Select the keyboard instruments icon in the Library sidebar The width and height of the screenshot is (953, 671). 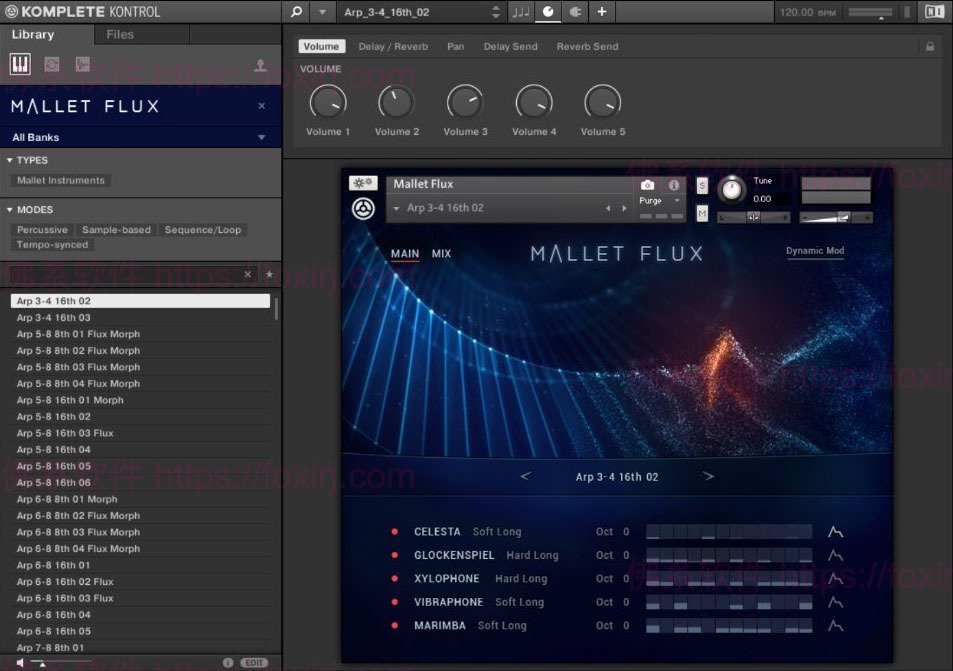(19, 64)
